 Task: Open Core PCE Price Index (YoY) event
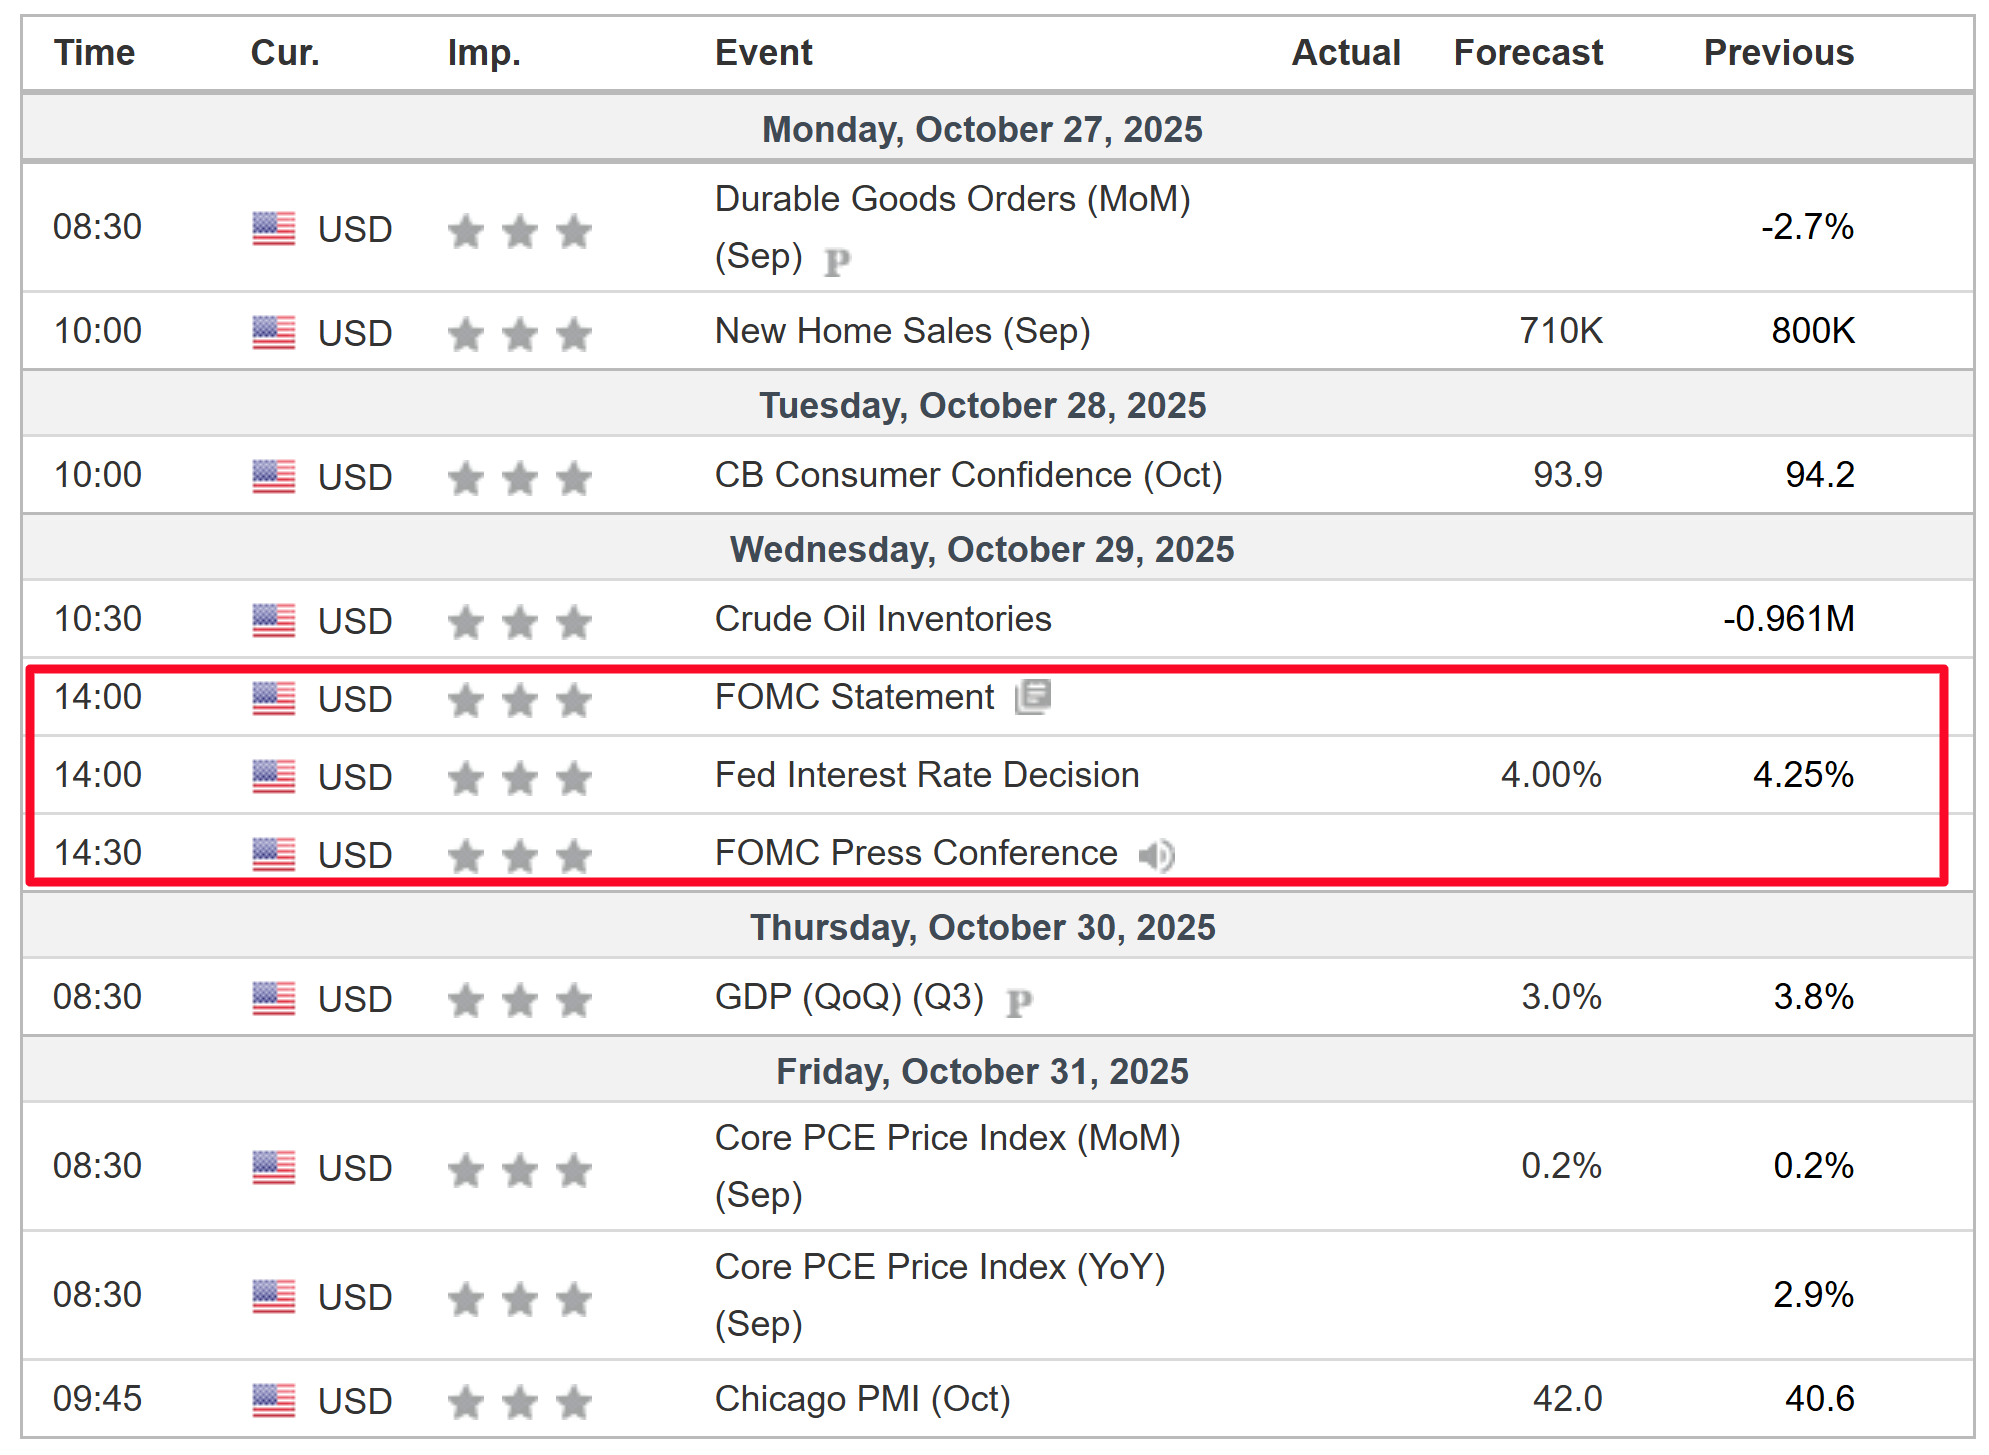pos(939,1267)
